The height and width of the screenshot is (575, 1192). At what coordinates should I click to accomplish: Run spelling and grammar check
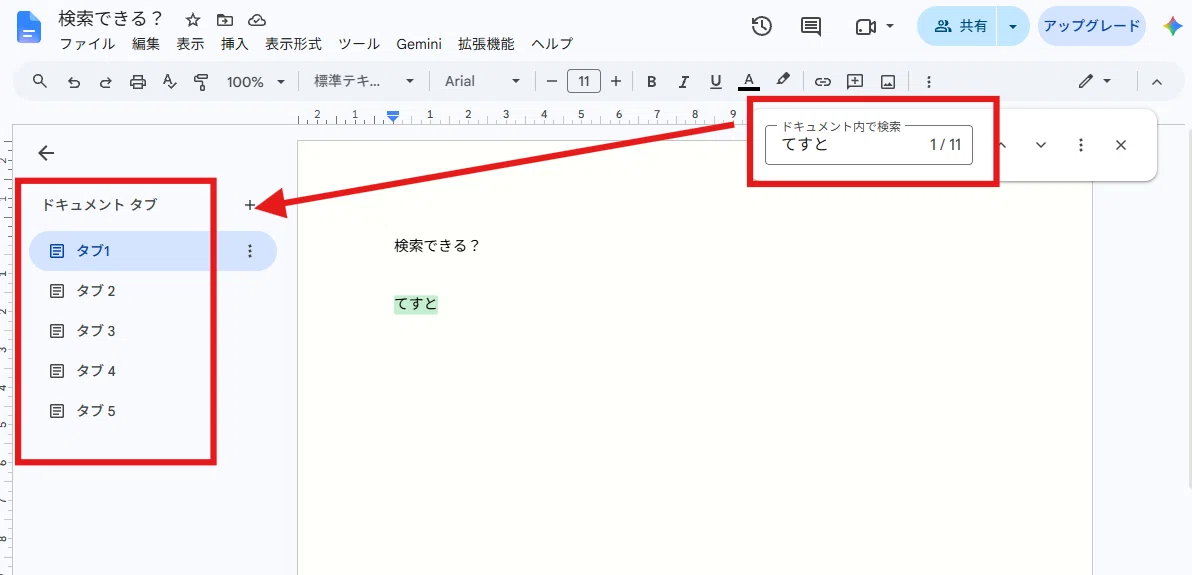pos(170,81)
